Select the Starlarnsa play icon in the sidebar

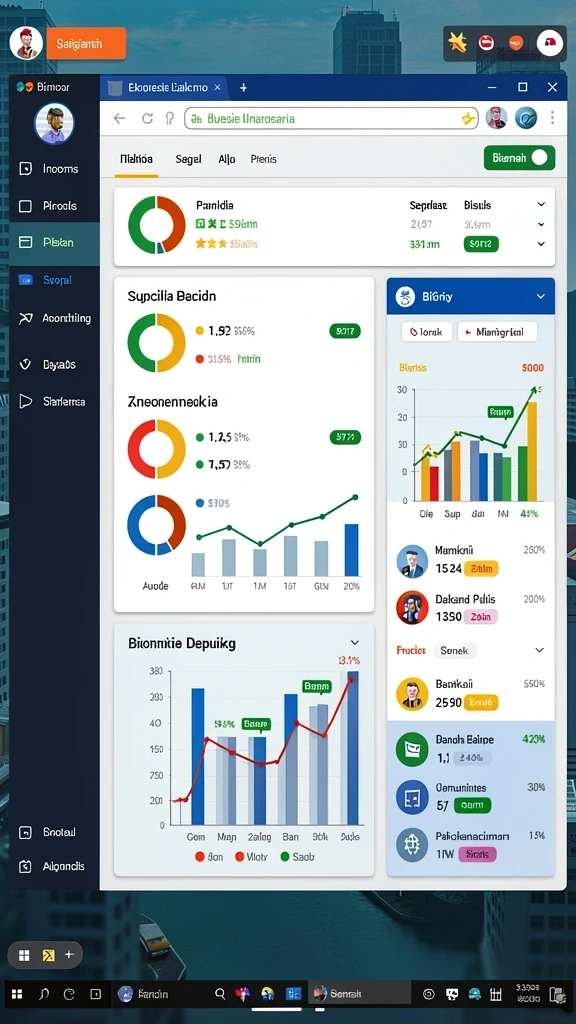25,401
